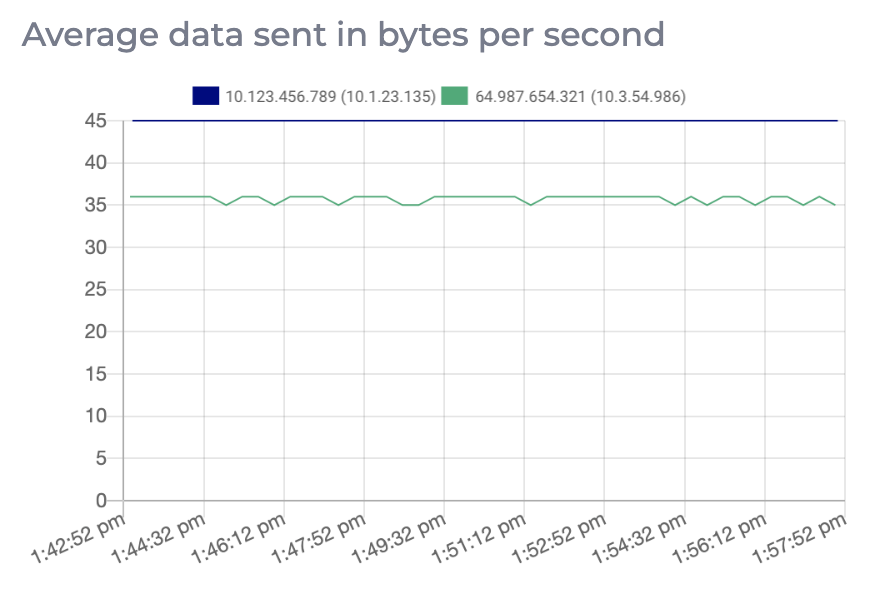Click the green legend color box
876x590 pixels.
coord(455,96)
